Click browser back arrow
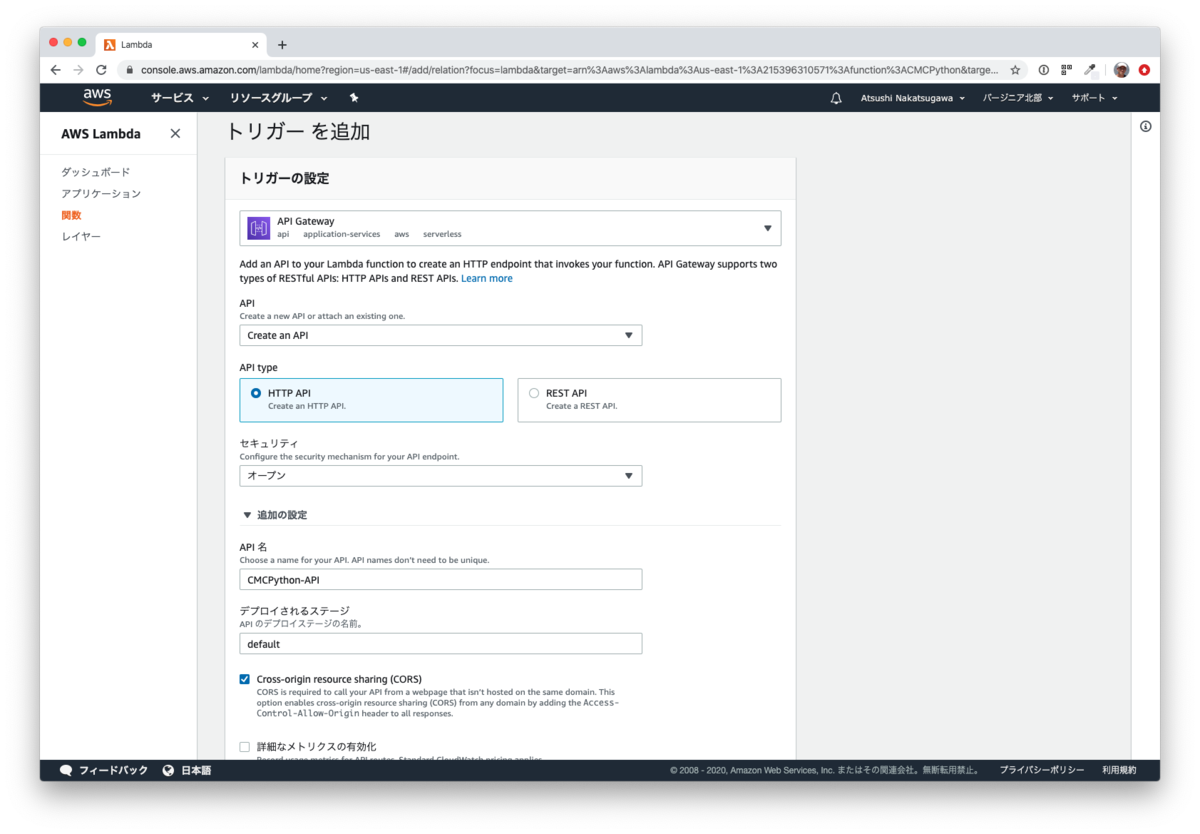1200x834 pixels. coord(56,70)
